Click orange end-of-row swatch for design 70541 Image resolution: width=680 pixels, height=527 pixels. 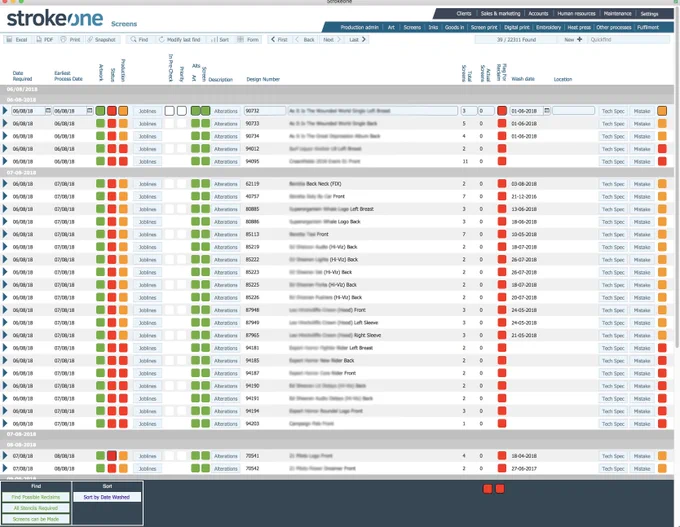tap(662, 456)
